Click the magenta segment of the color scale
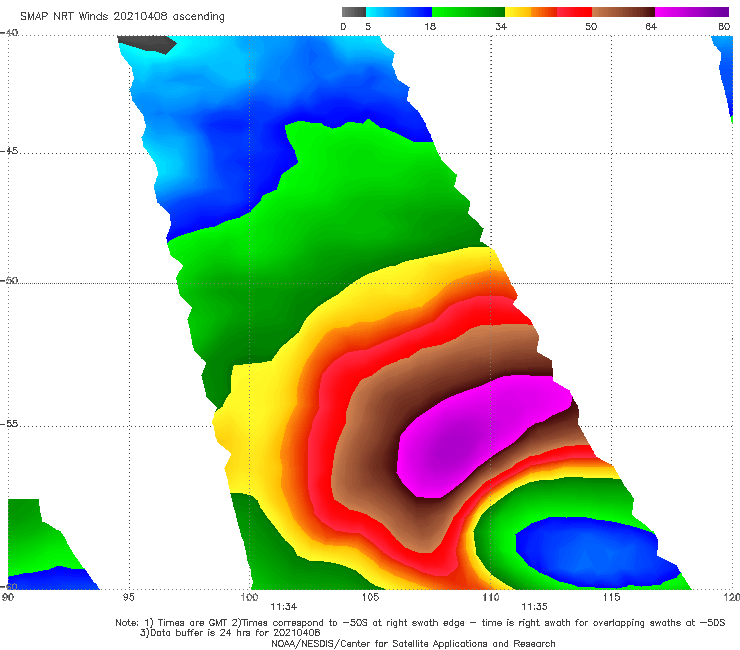This screenshot has width=740, height=650. 691,12
